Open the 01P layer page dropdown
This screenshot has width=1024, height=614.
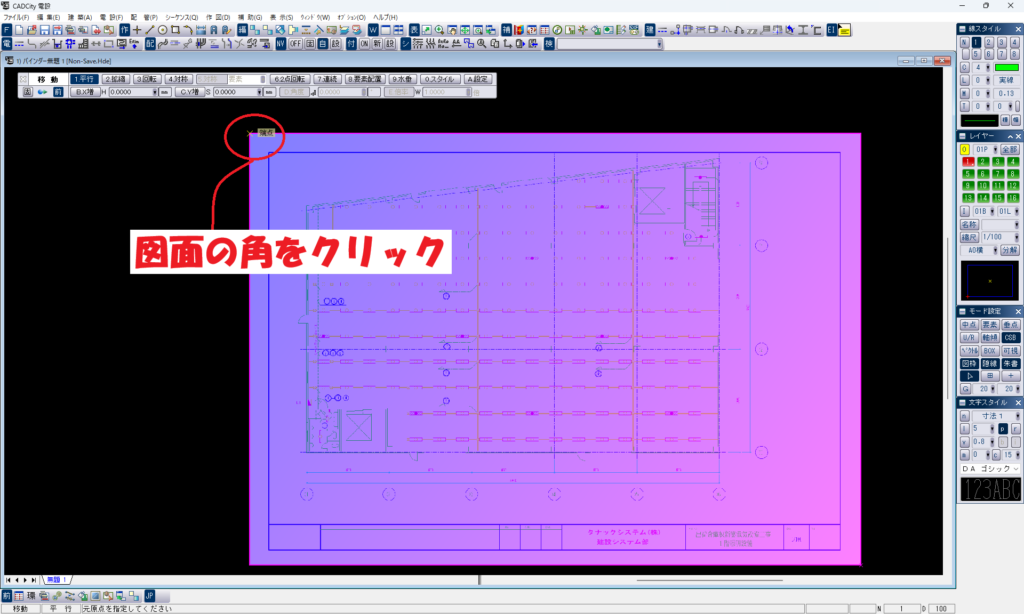[995, 150]
